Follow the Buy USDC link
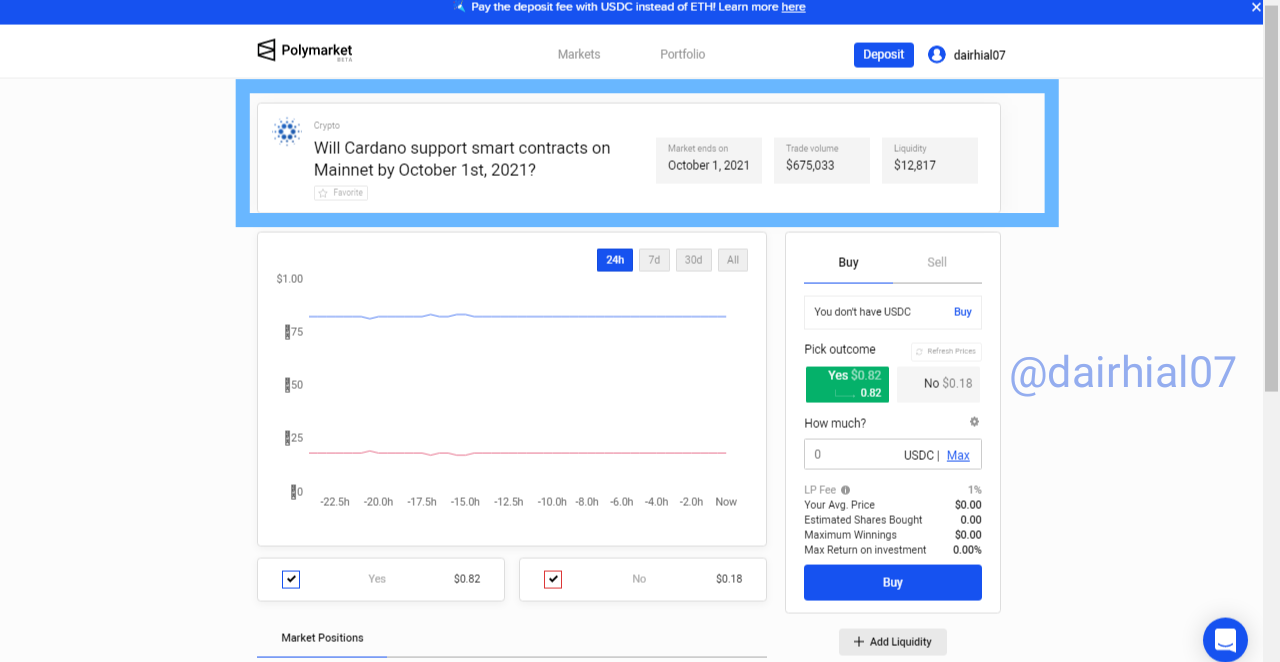The image size is (1280, 662). (x=963, y=312)
